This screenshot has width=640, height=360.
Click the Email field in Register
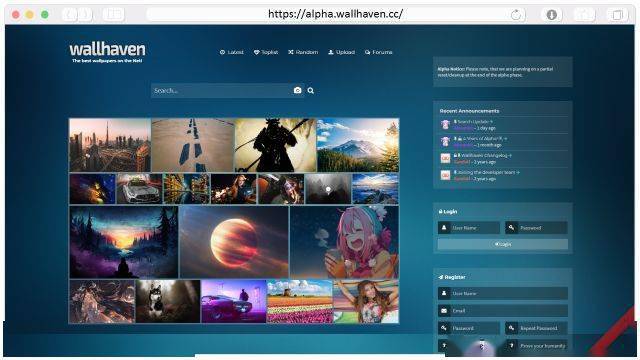pos(503,311)
